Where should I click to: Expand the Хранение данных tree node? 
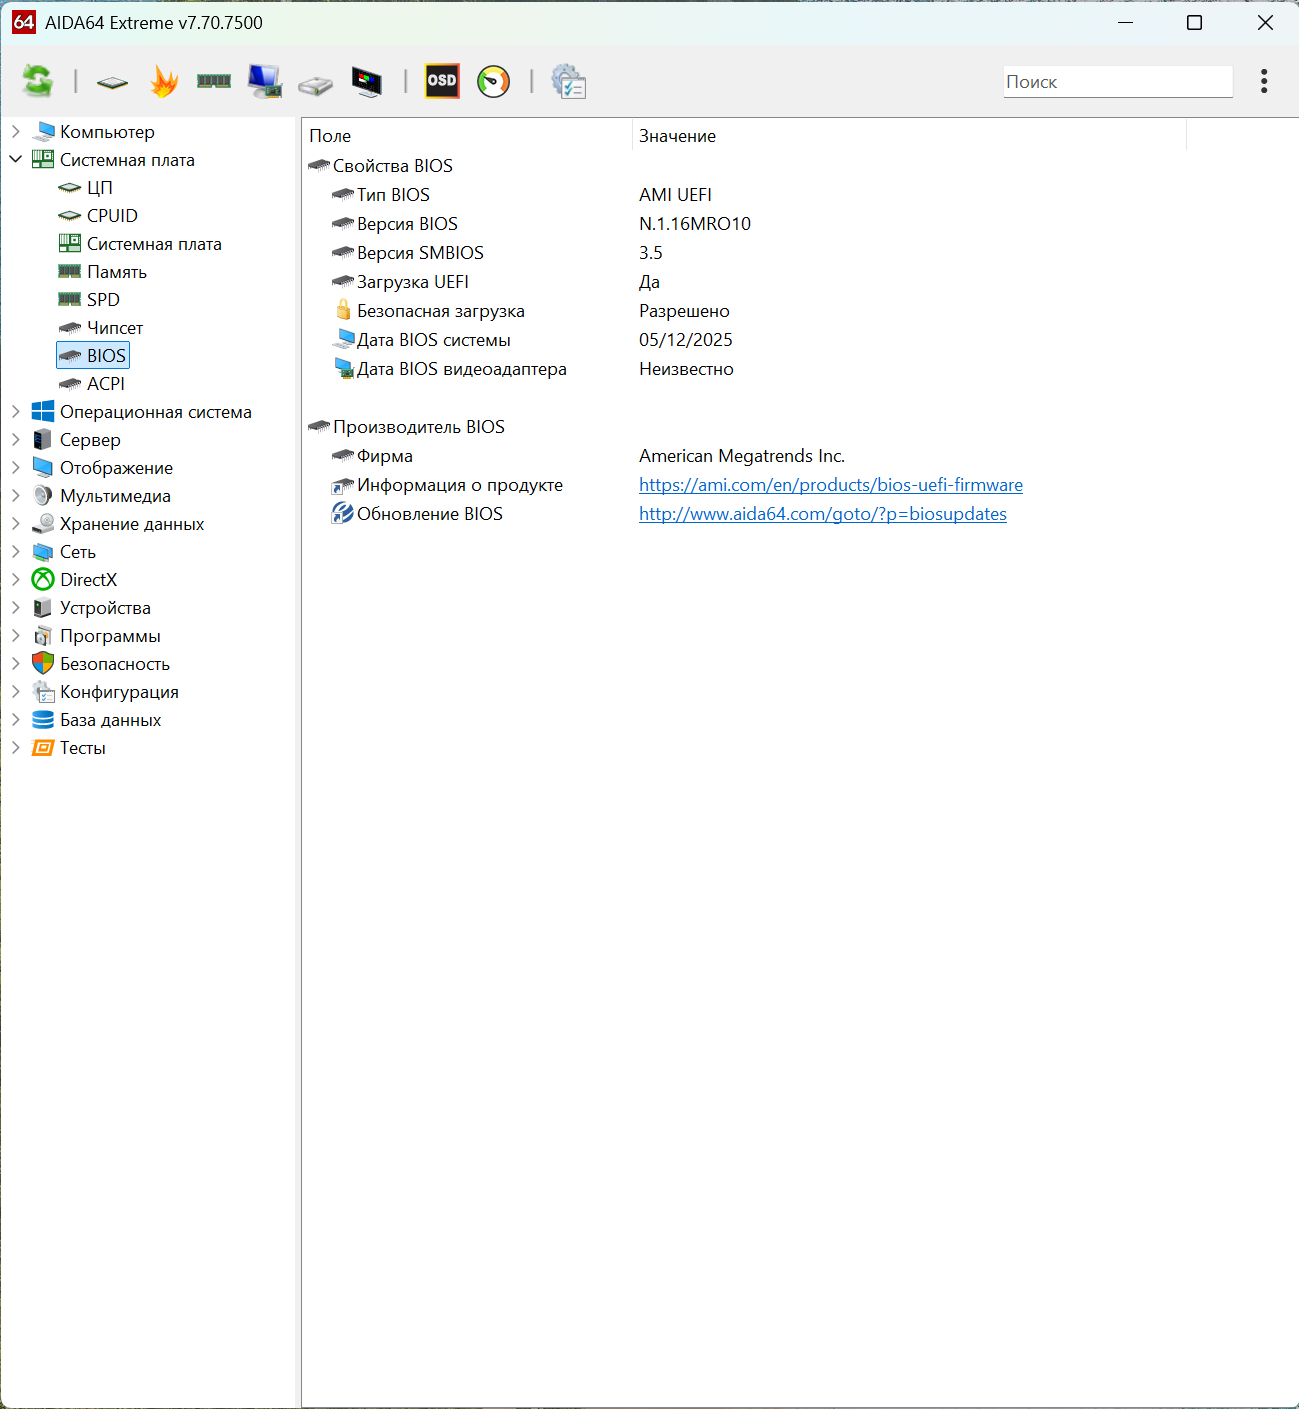click(x=16, y=523)
